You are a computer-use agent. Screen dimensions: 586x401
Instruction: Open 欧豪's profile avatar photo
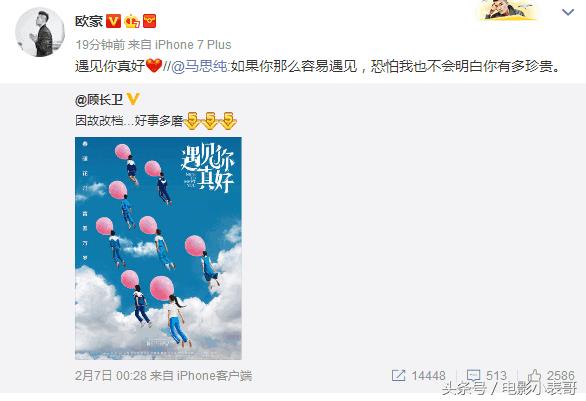[40, 32]
